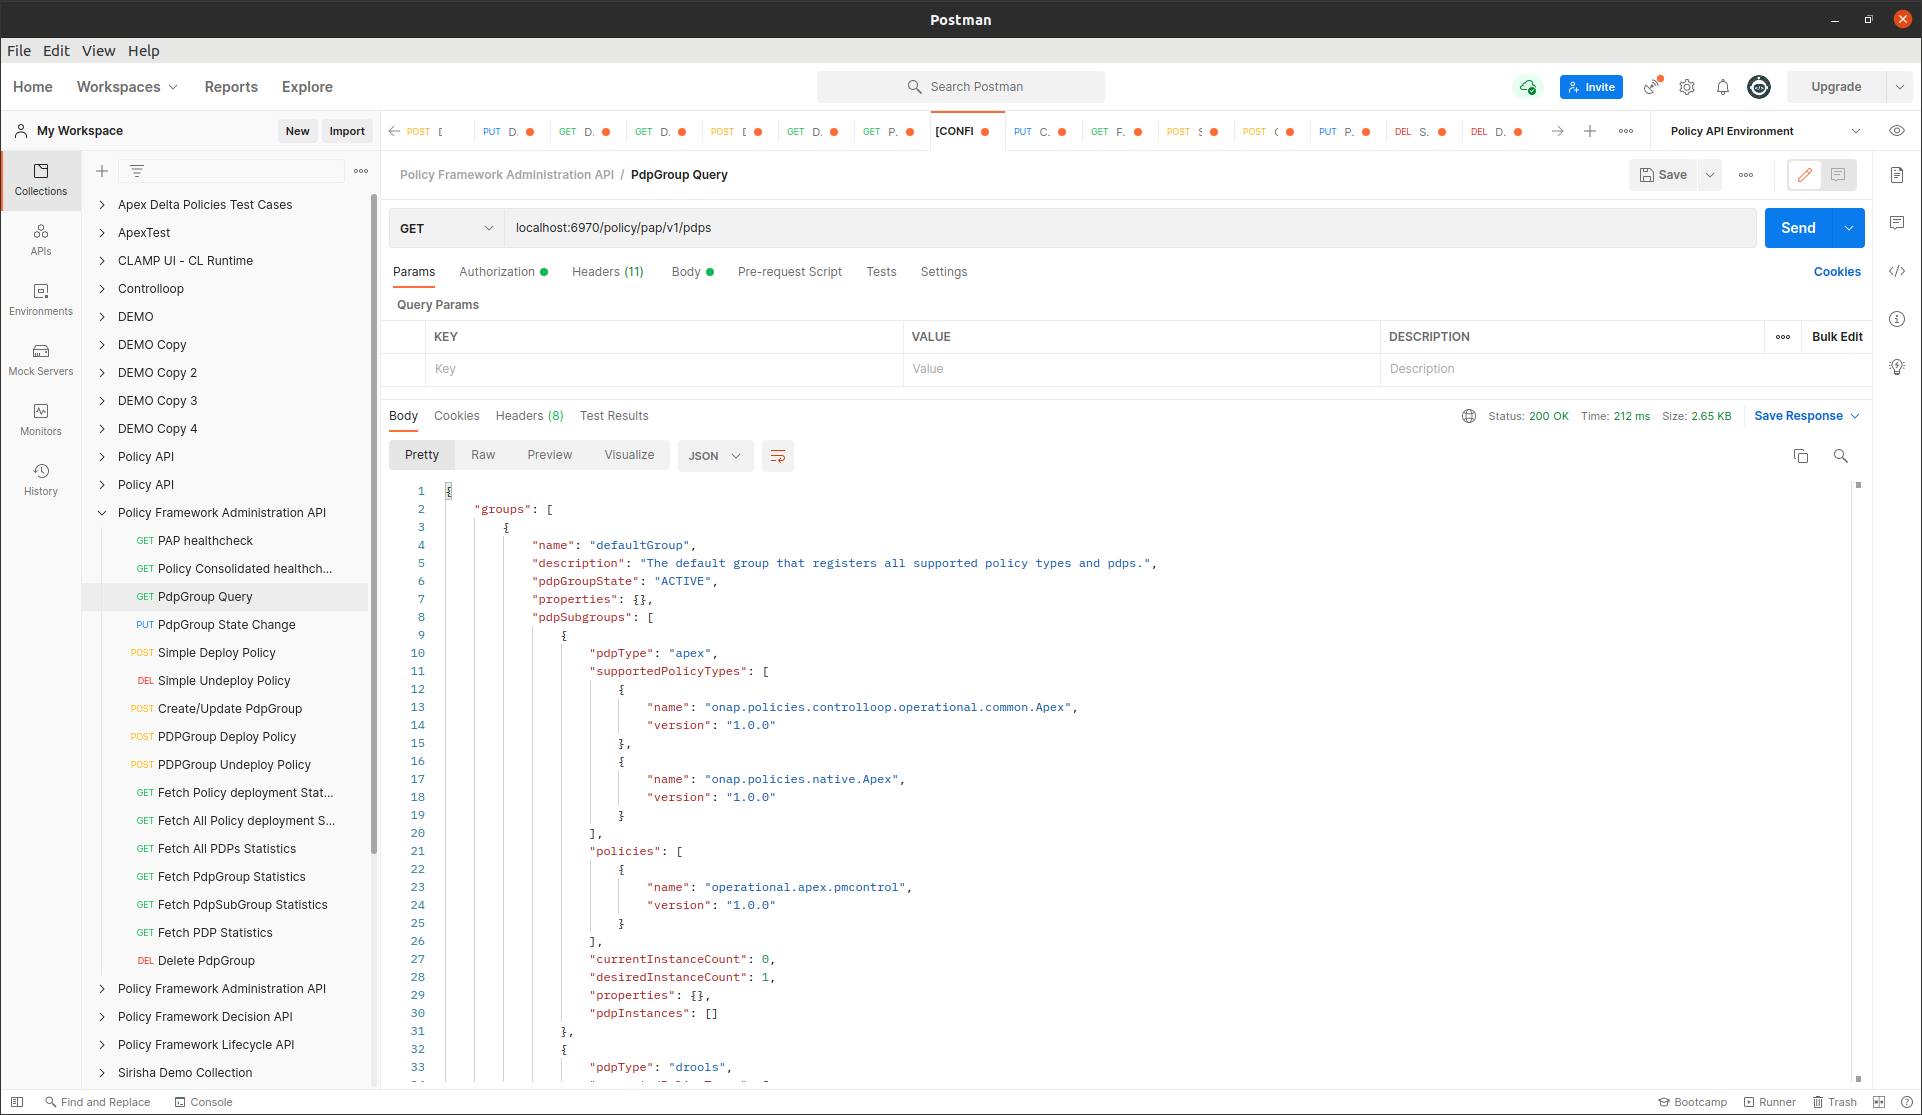Open the History sidebar panel

41,480
